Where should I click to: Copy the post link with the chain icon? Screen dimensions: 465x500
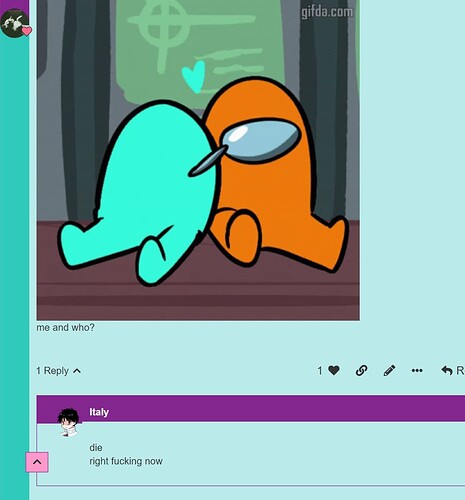pos(362,370)
